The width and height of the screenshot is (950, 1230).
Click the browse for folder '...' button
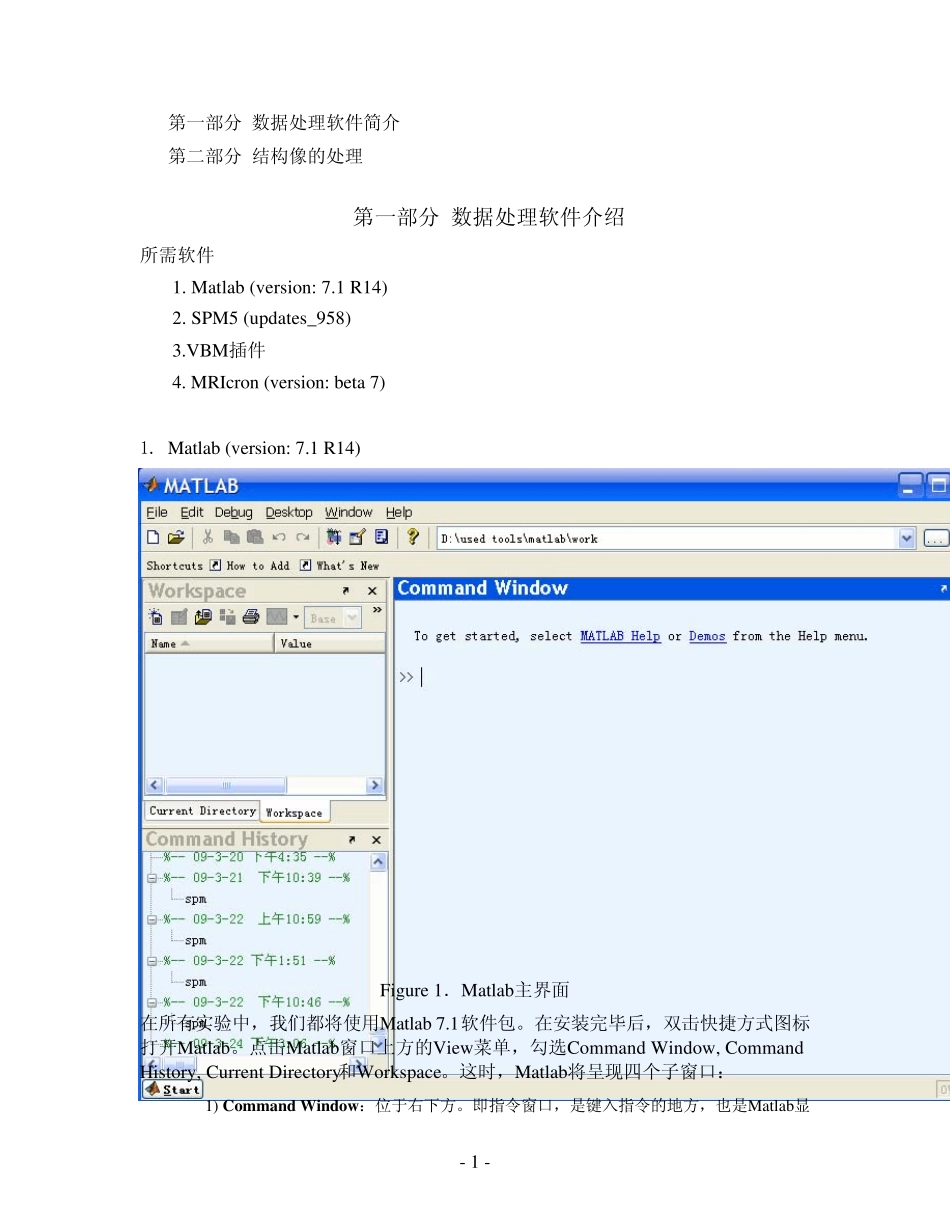coord(935,539)
